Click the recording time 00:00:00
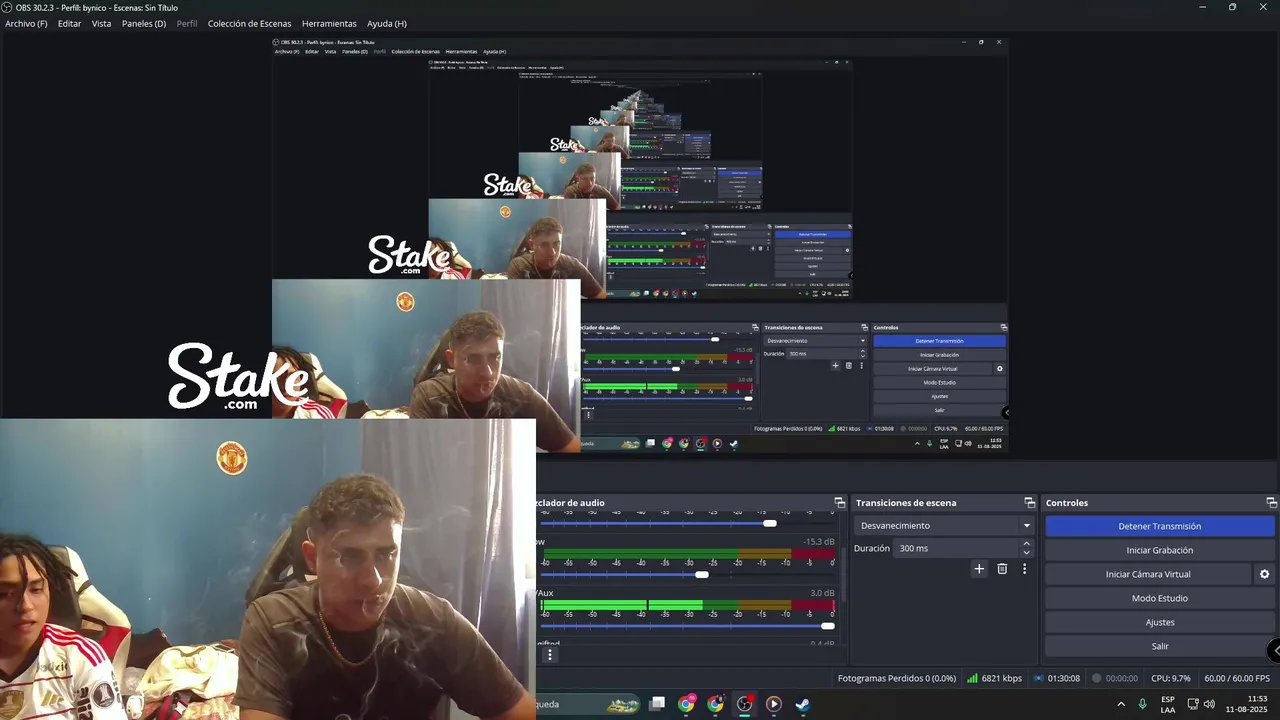The height and width of the screenshot is (720, 1280). 1122,678
